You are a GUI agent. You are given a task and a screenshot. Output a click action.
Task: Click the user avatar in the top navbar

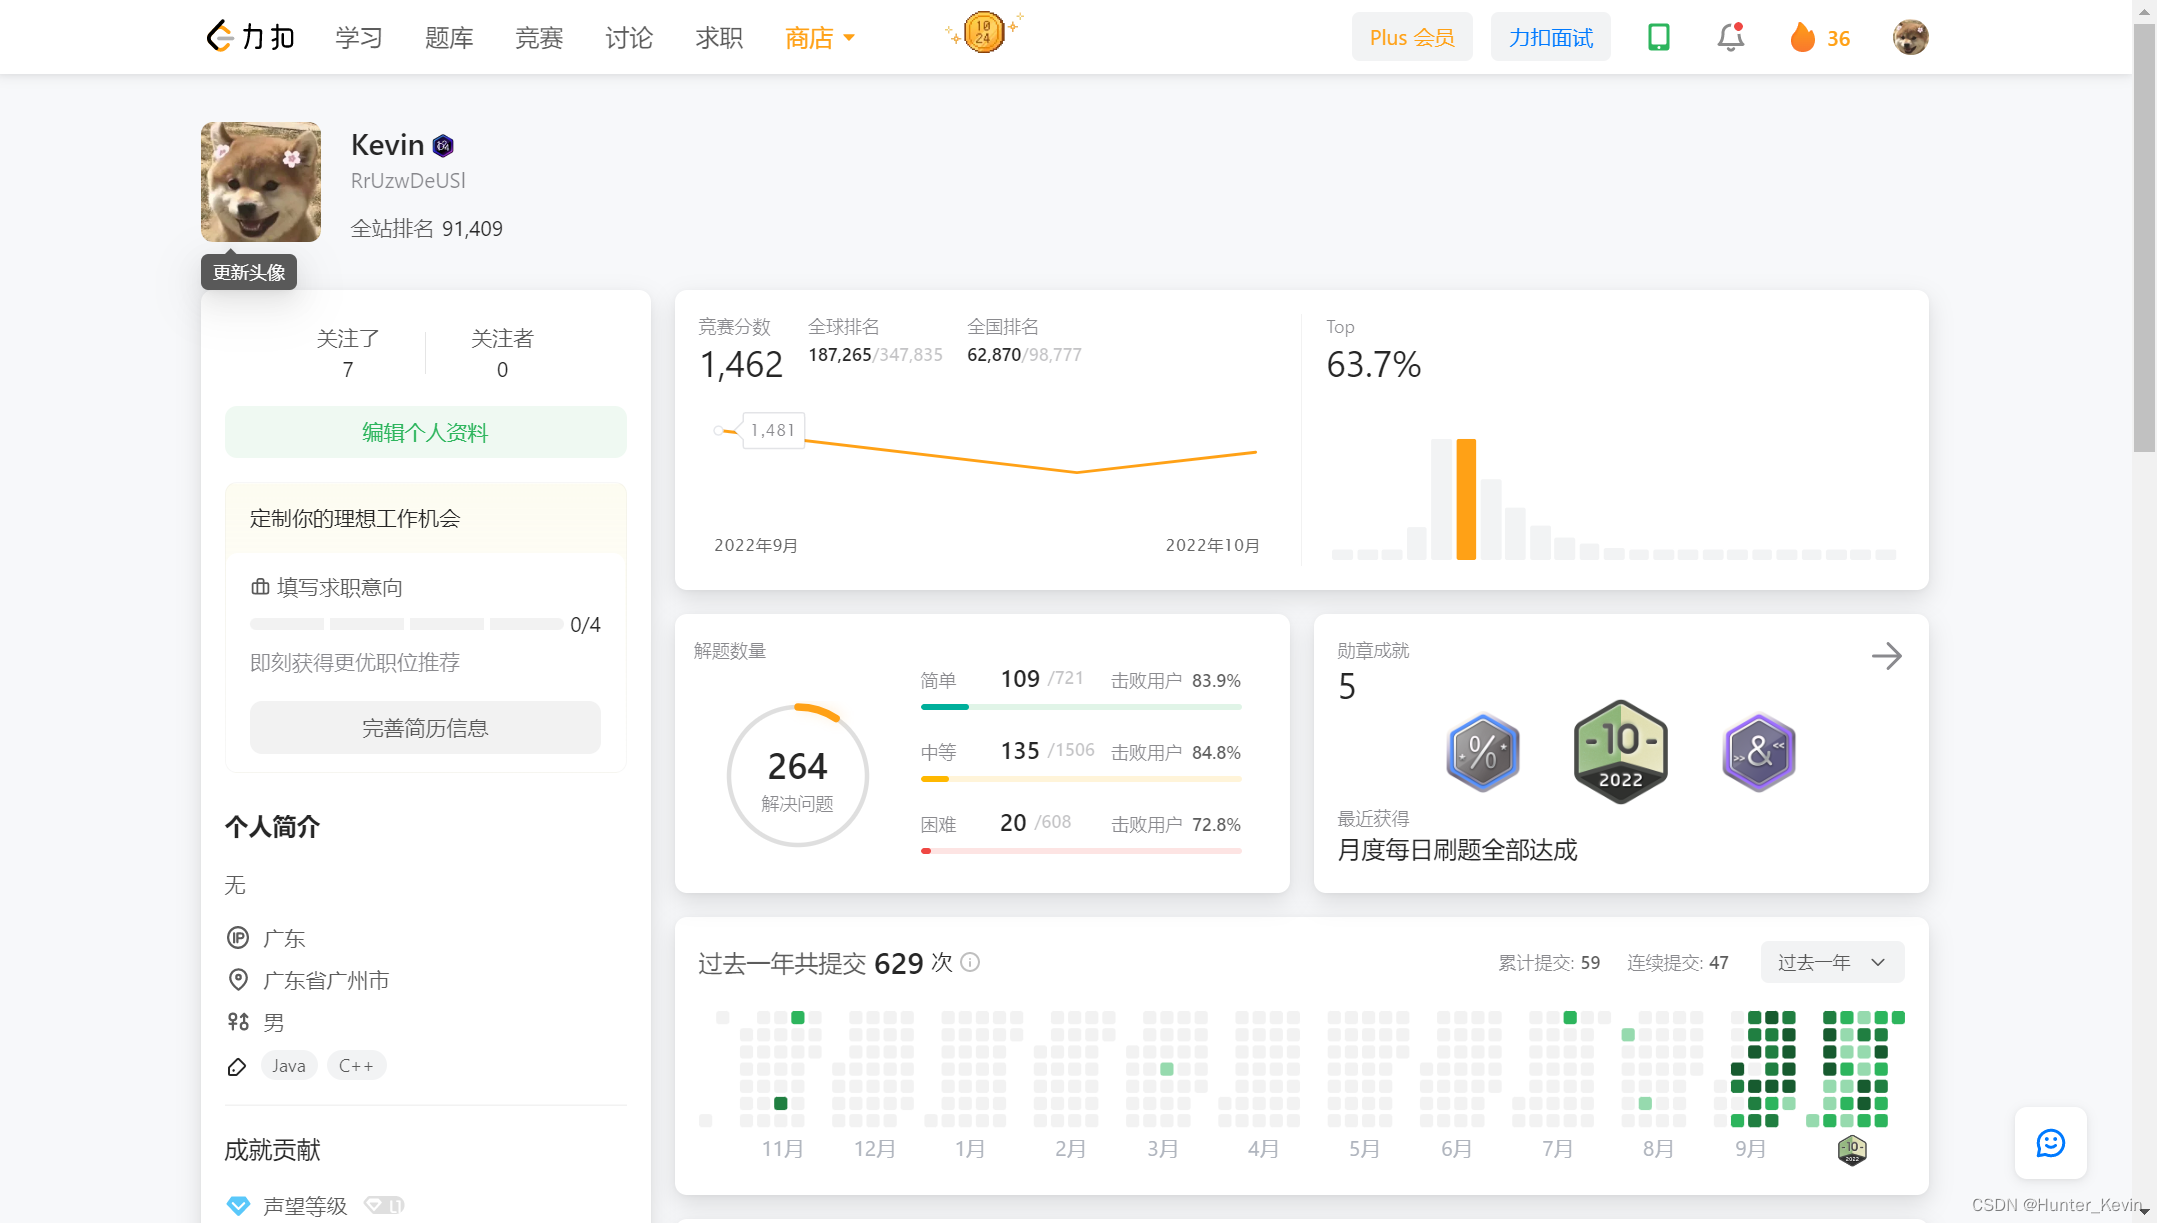pos(1910,37)
